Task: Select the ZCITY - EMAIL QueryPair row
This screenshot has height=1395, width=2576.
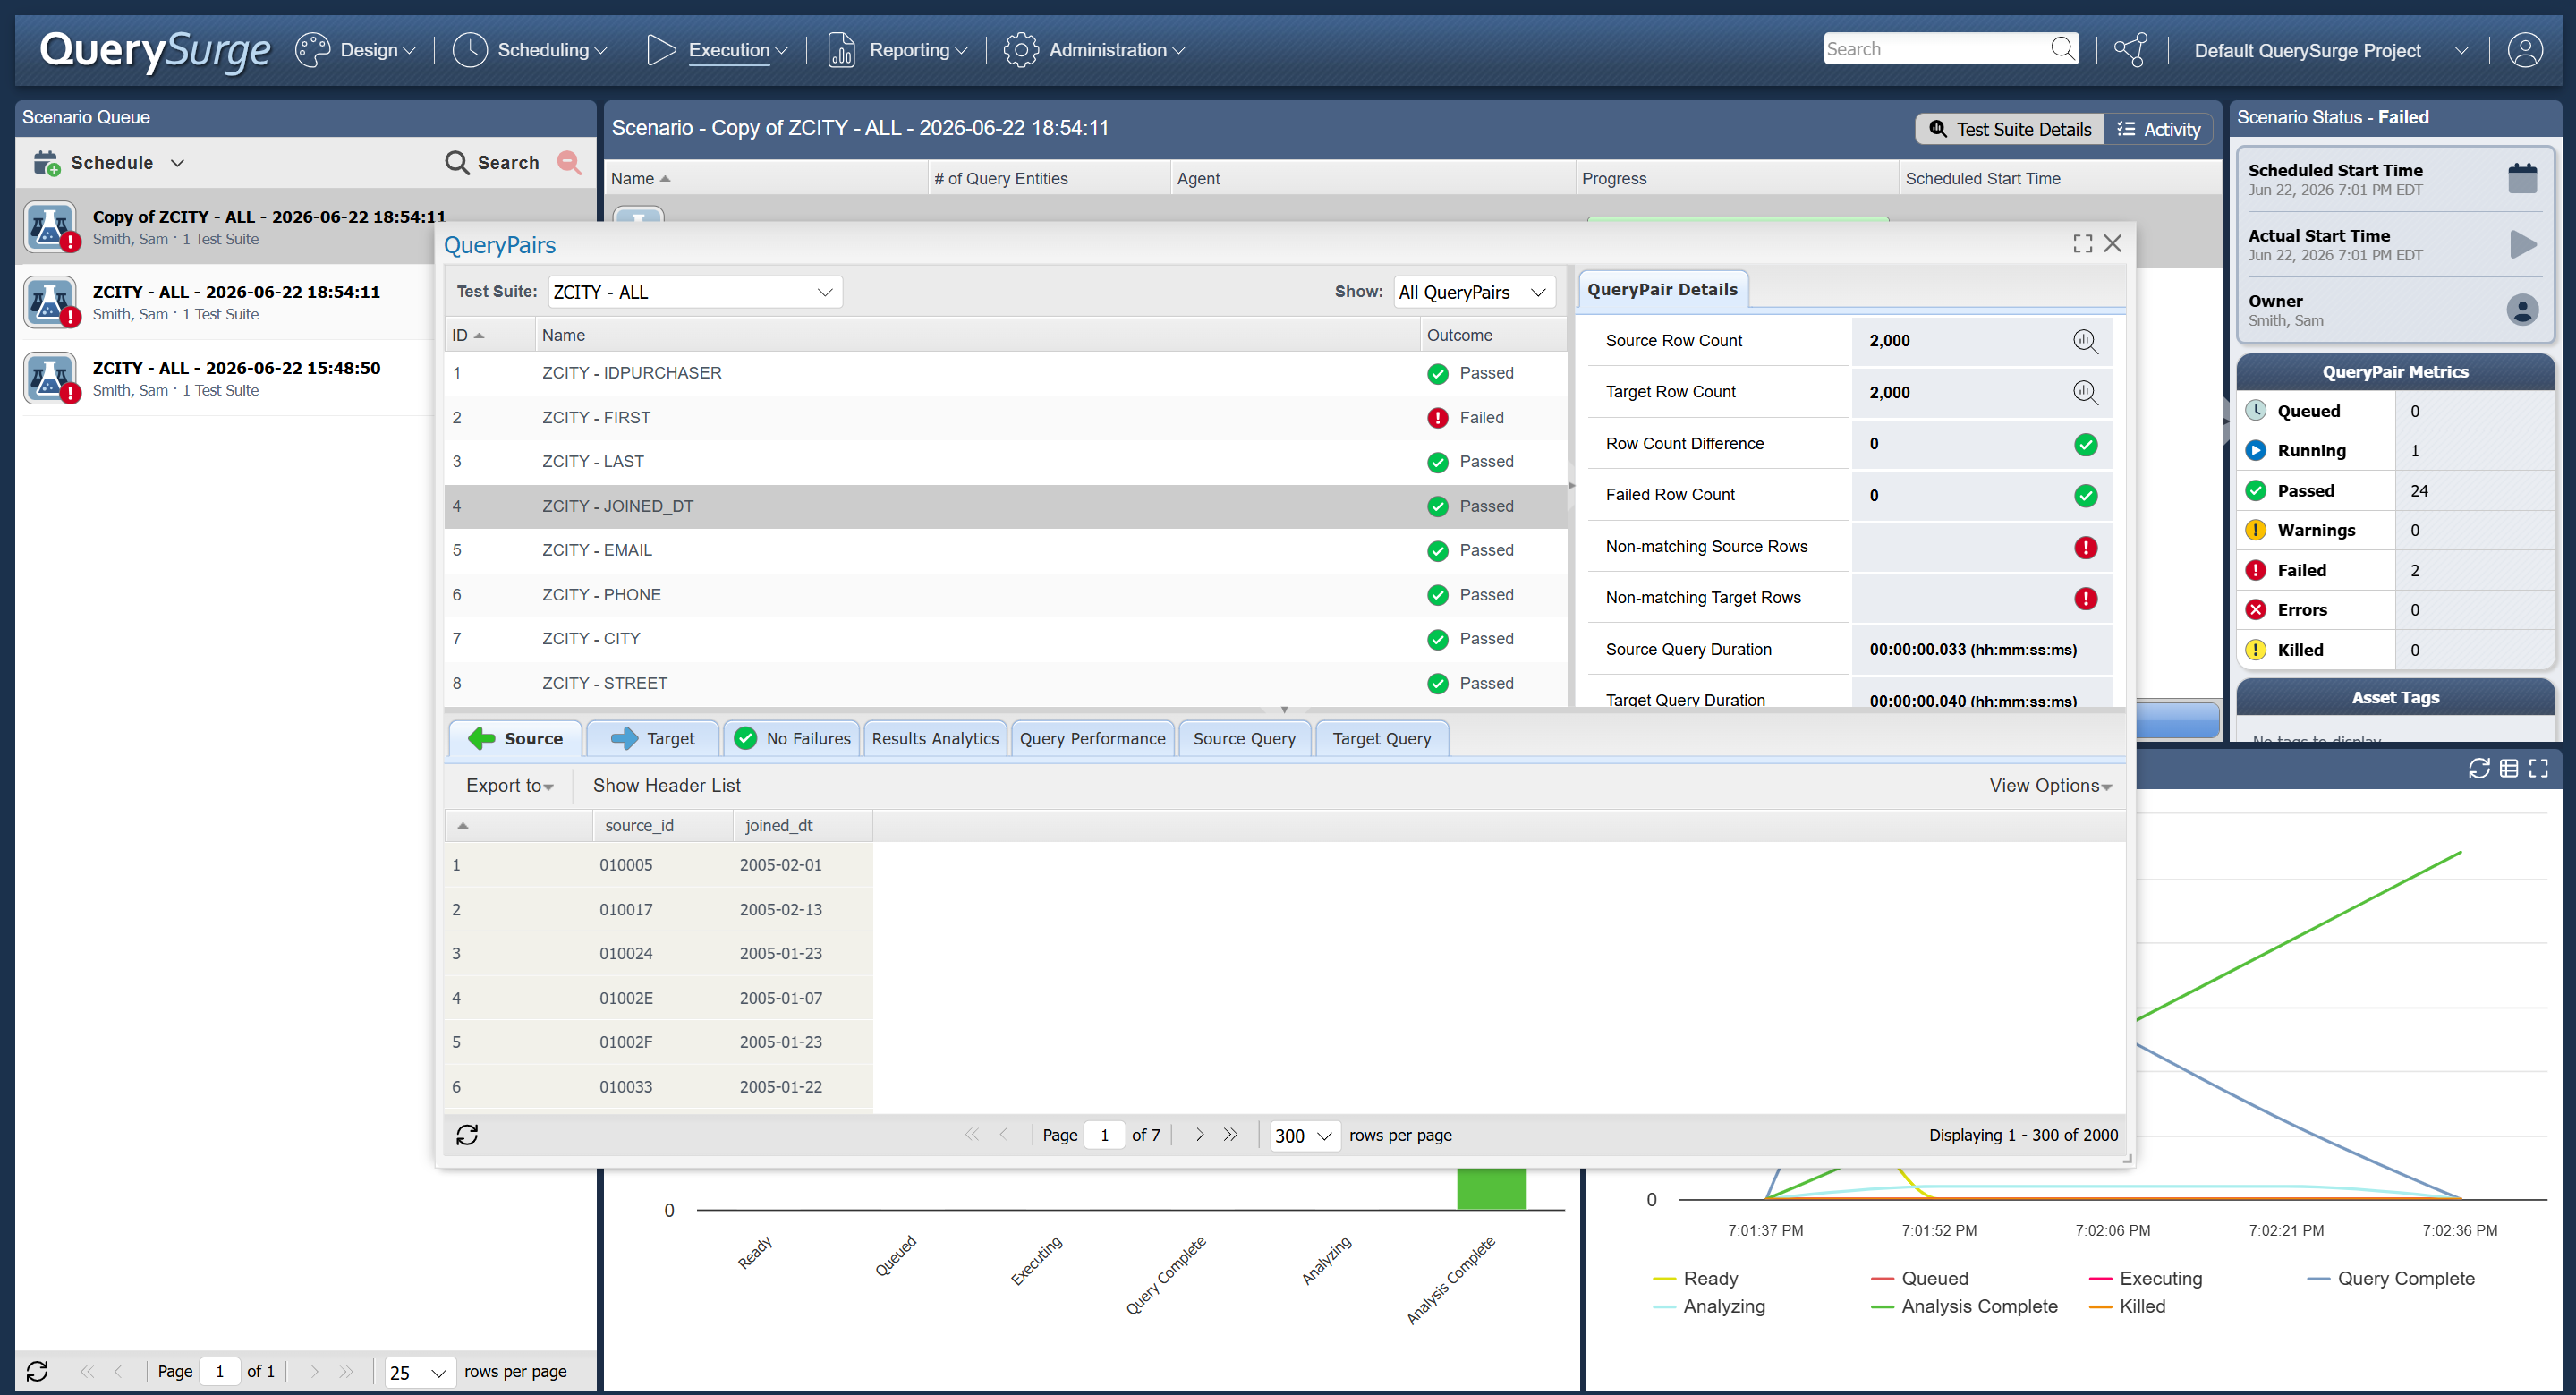Action: click(1005, 550)
